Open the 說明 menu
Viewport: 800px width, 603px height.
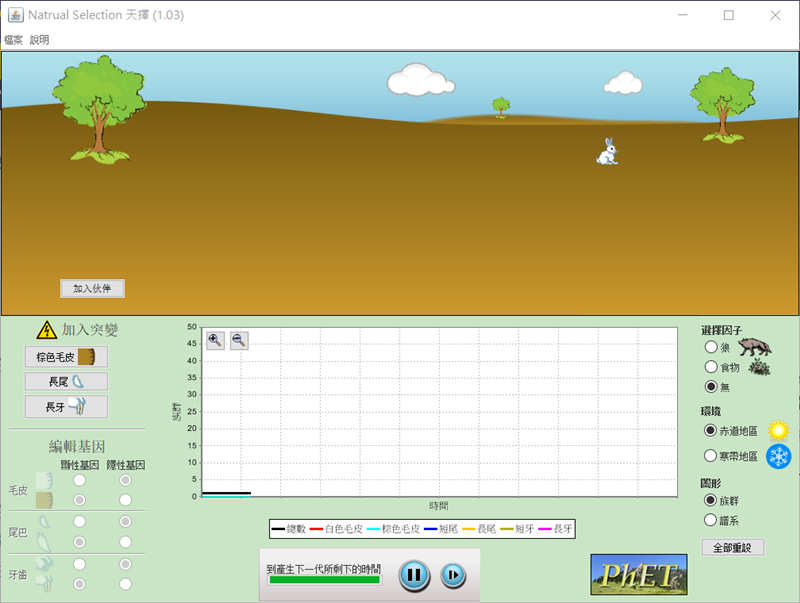[x=39, y=40]
